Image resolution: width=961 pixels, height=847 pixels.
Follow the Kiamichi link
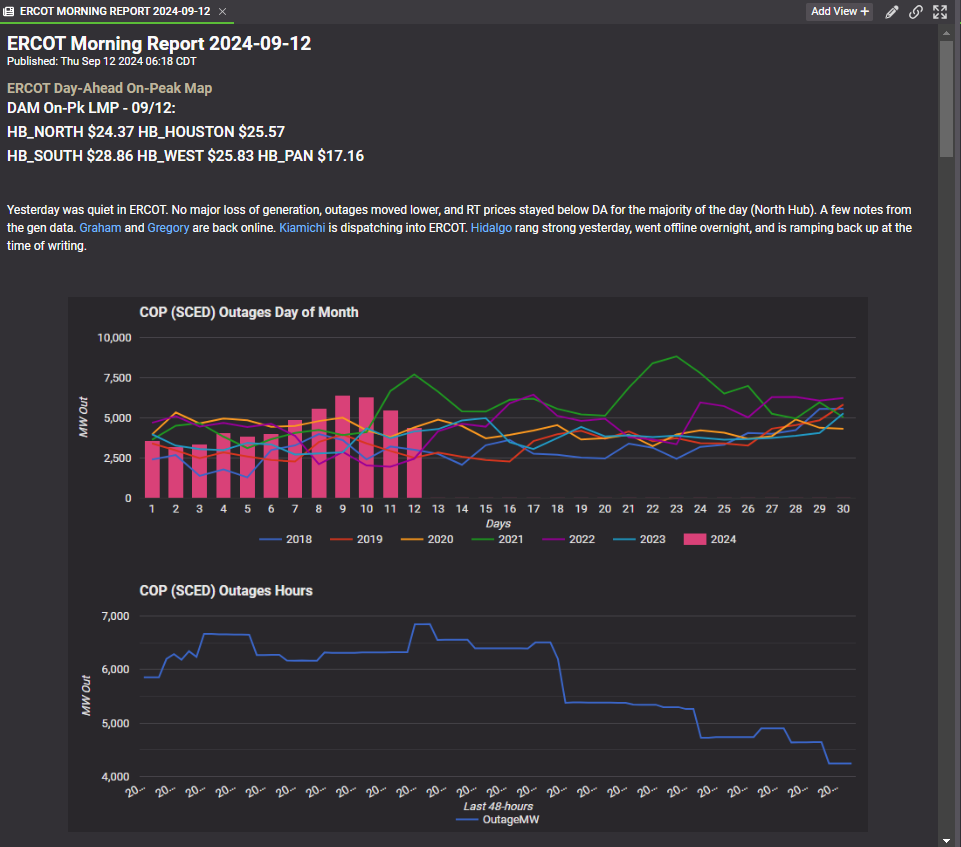tap(302, 228)
